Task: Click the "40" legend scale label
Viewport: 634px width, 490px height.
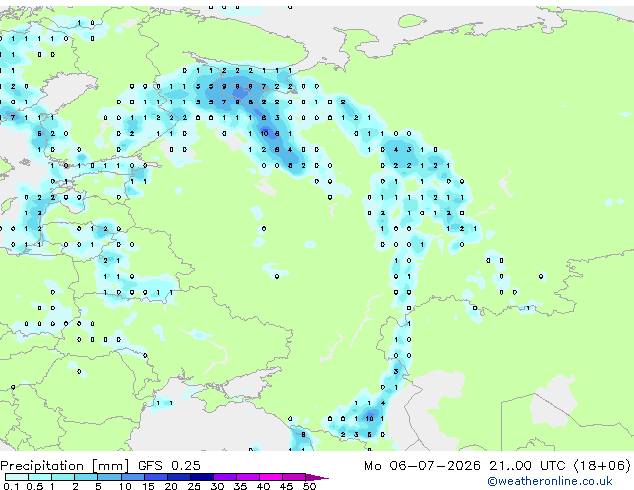Action: (263, 486)
